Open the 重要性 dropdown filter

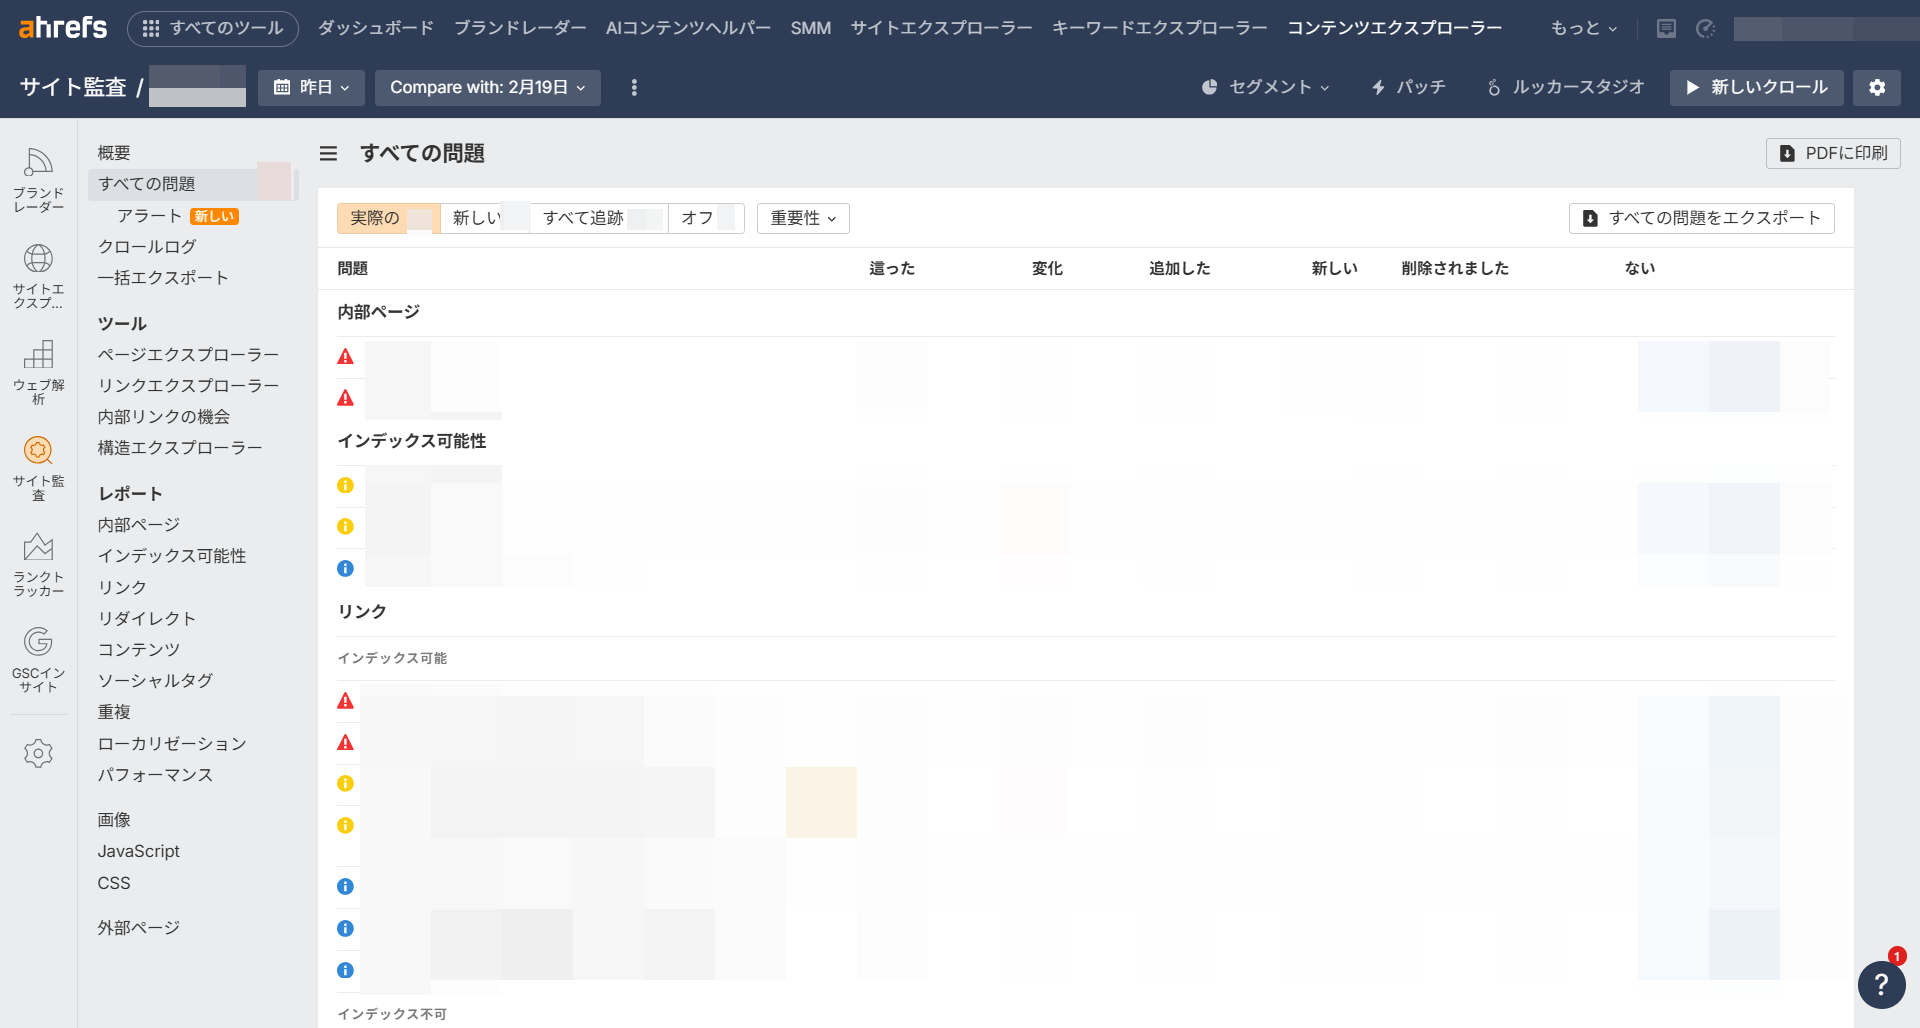tap(802, 218)
